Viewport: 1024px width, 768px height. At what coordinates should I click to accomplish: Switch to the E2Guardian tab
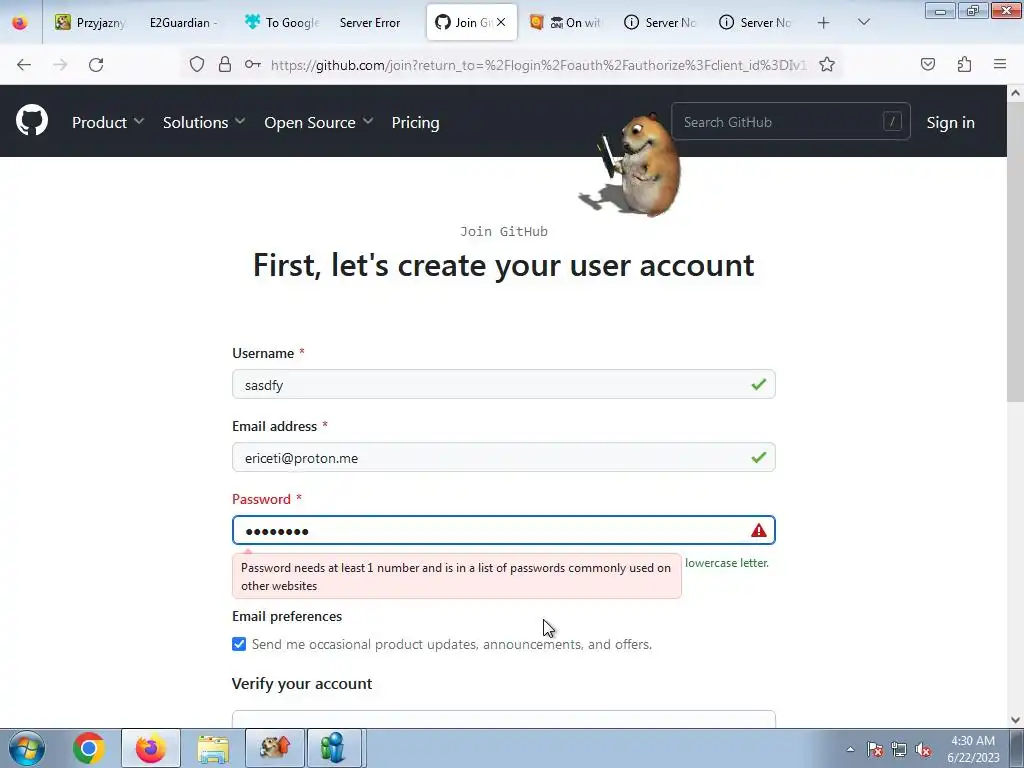(184, 22)
